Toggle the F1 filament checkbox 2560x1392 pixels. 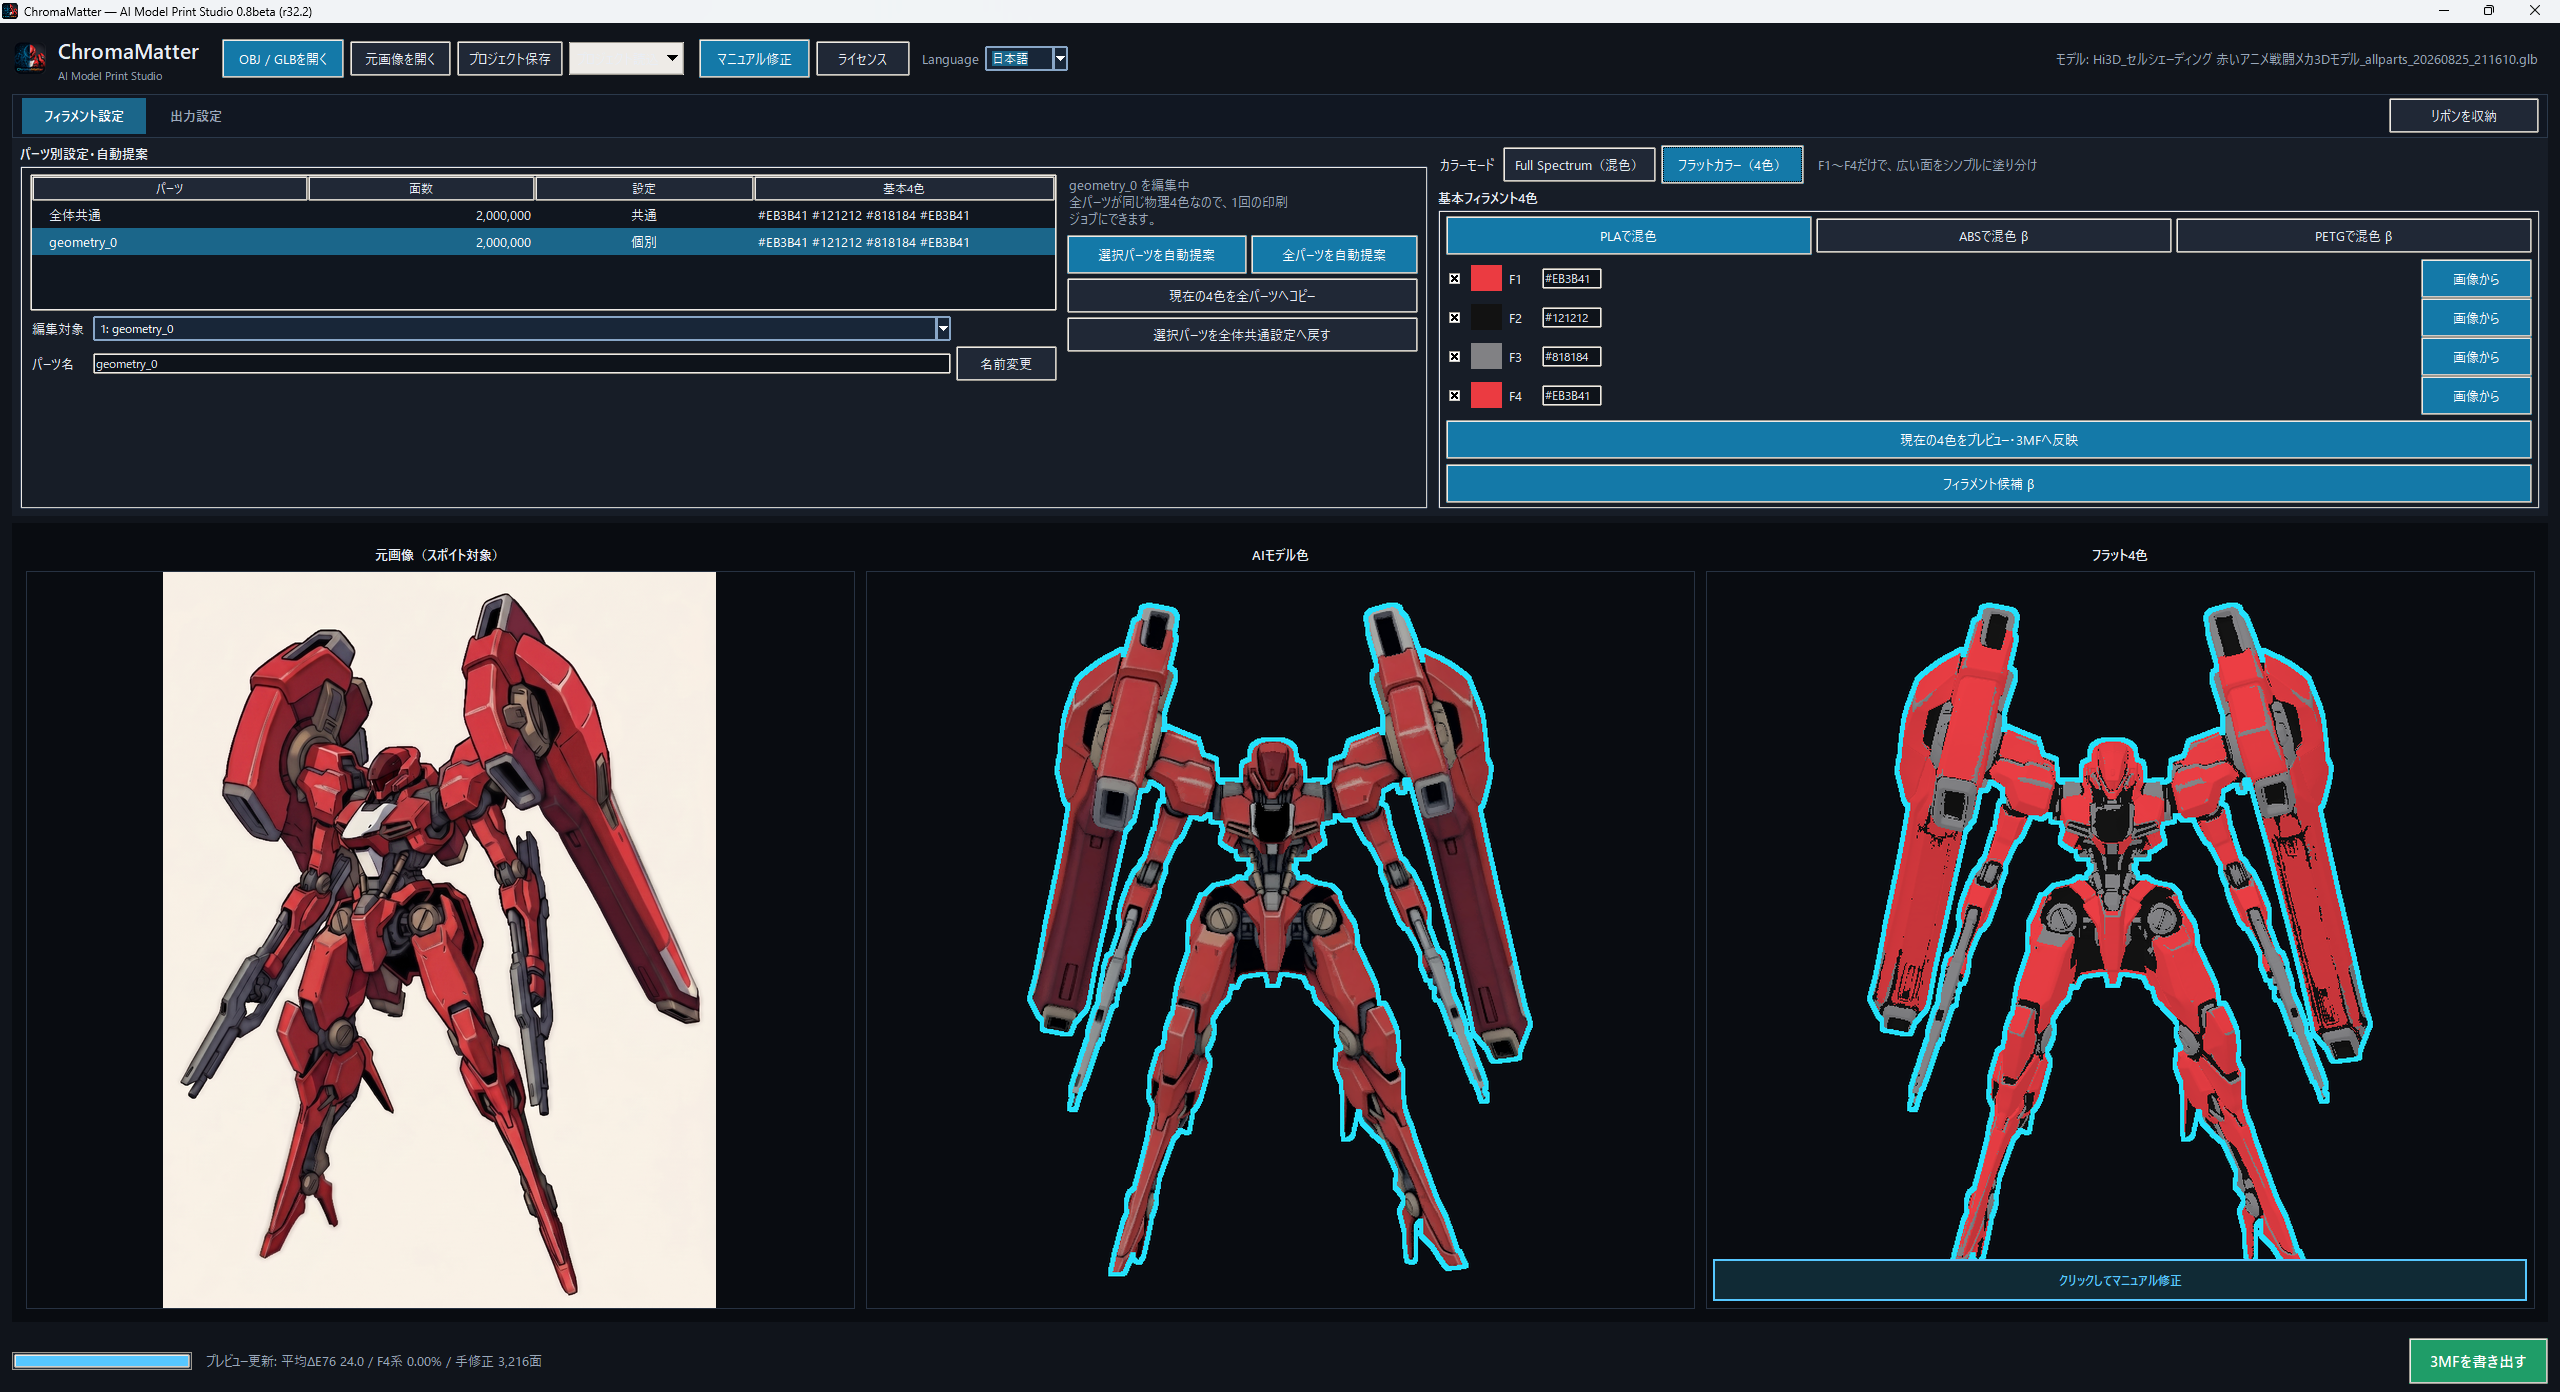[1455, 279]
